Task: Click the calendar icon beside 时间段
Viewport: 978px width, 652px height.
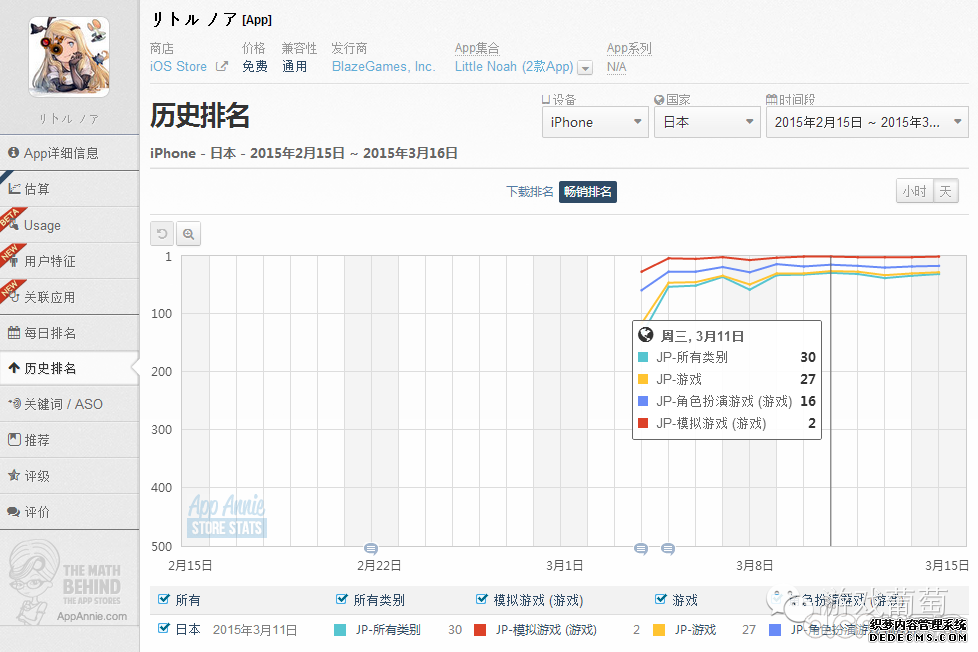Action: click(772, 99)
